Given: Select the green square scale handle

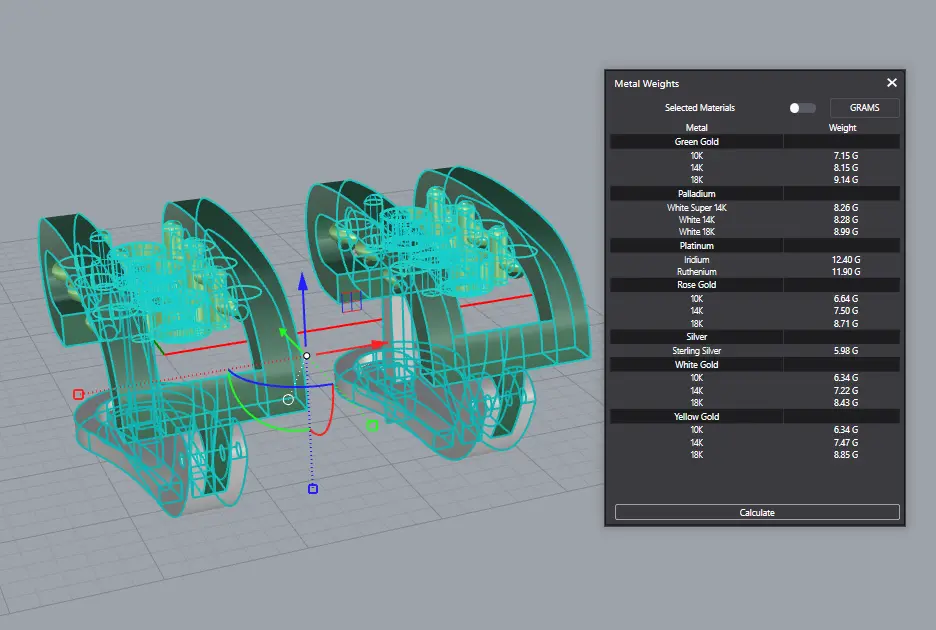Looking at the screenshot, I should (x=372, y=426).
